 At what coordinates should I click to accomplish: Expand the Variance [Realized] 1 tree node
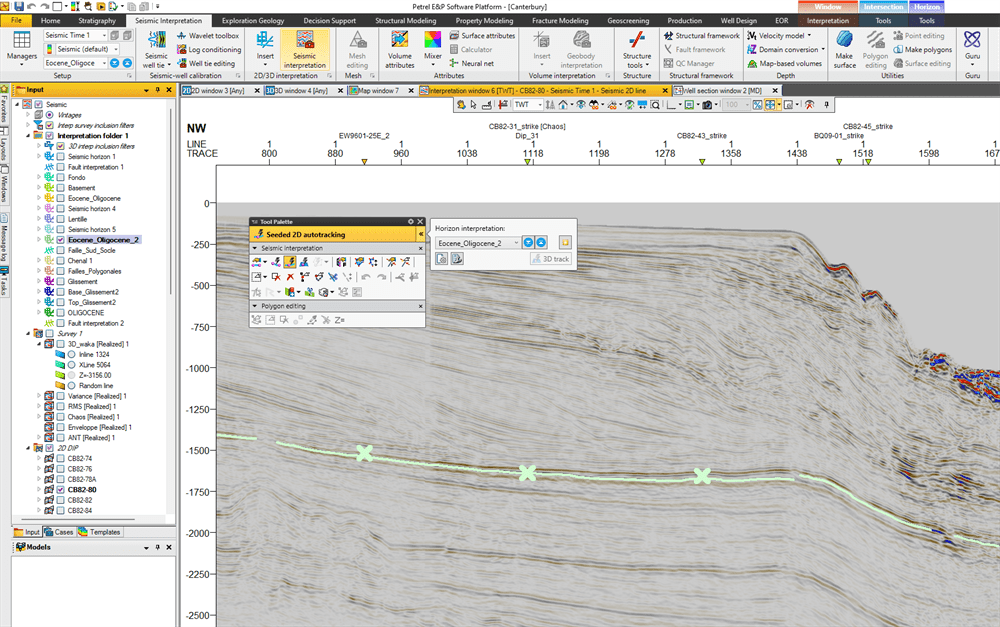point(38,396)
